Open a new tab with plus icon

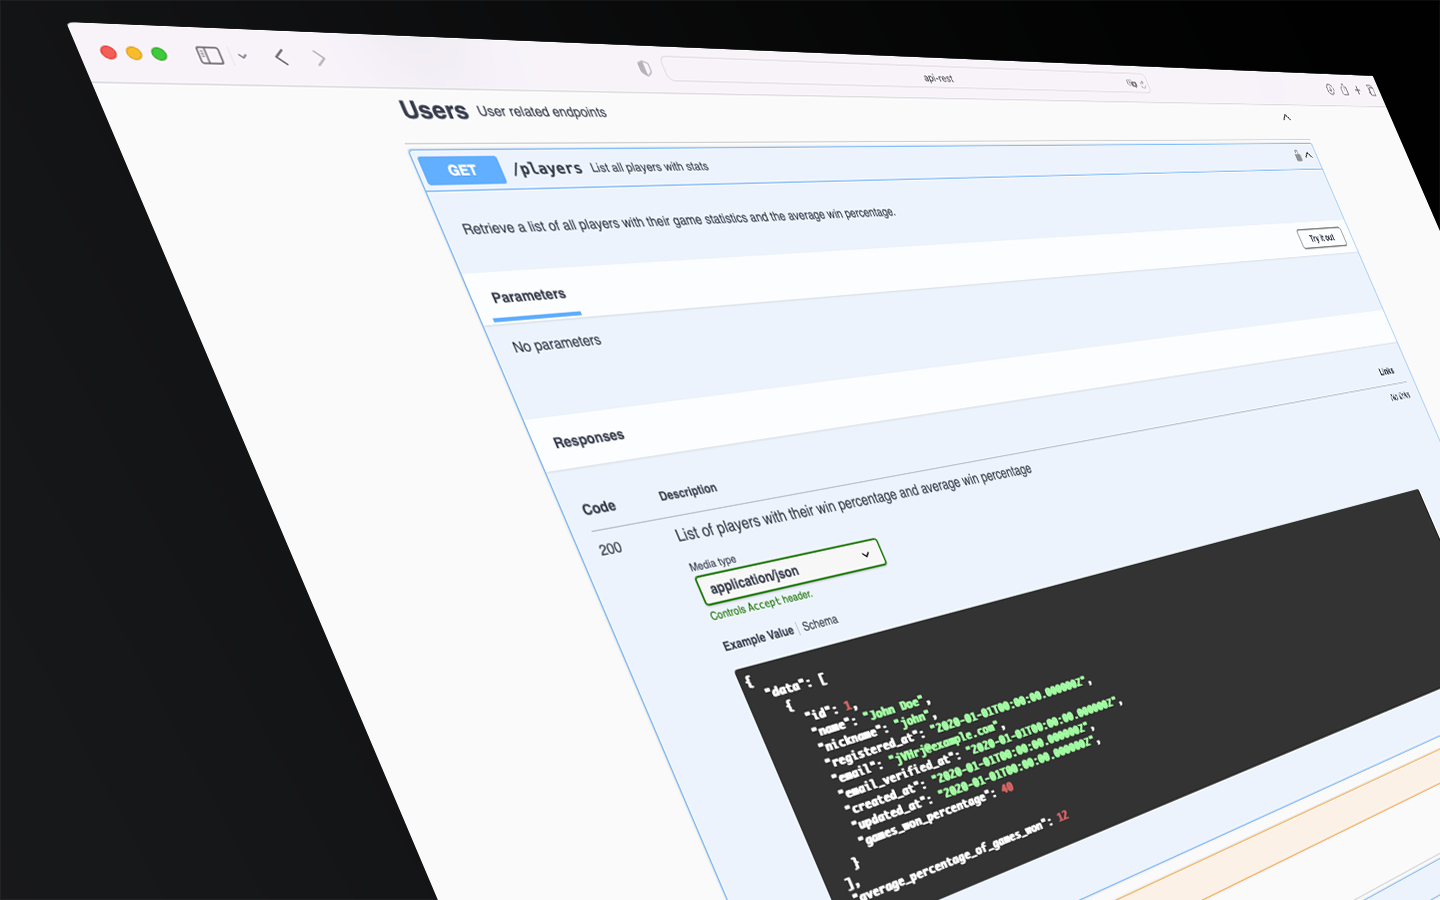click(1357, 91)
